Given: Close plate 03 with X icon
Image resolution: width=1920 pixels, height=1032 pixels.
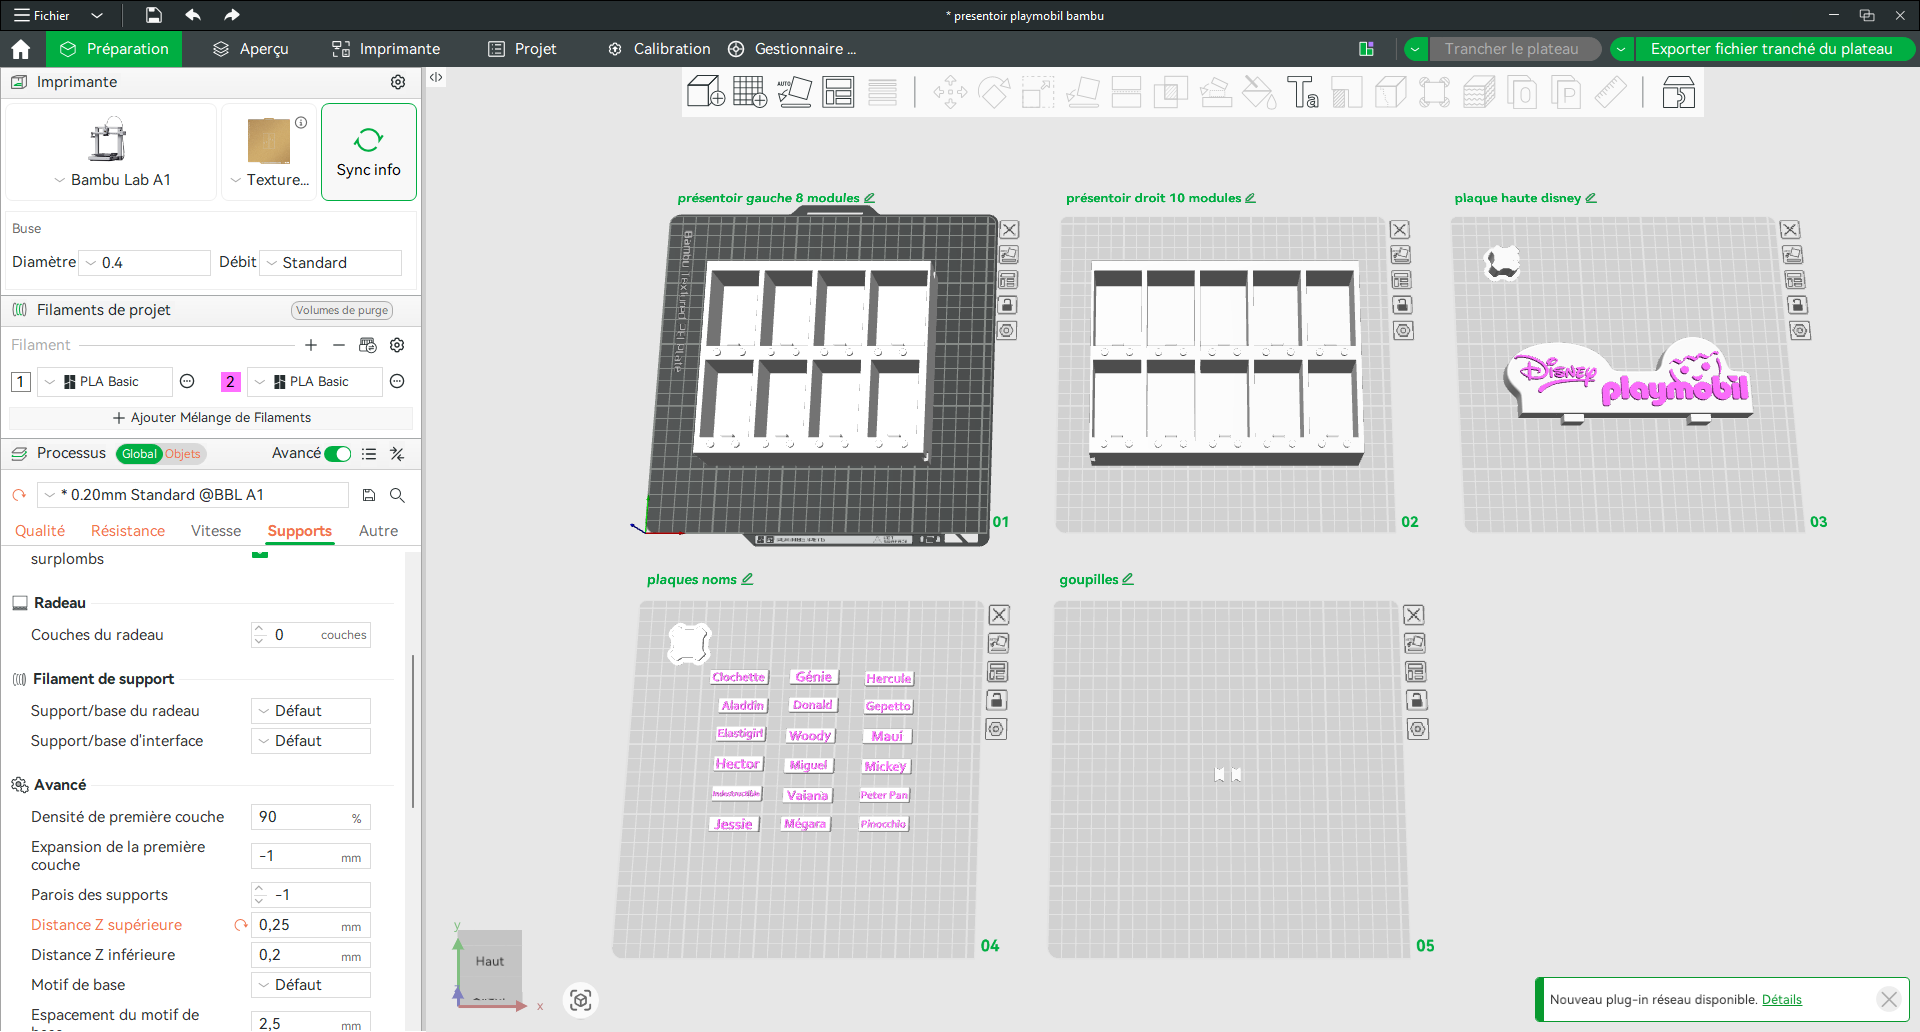Looking at the screenshot, I should pyautogui.click(x=1790, y=230).
